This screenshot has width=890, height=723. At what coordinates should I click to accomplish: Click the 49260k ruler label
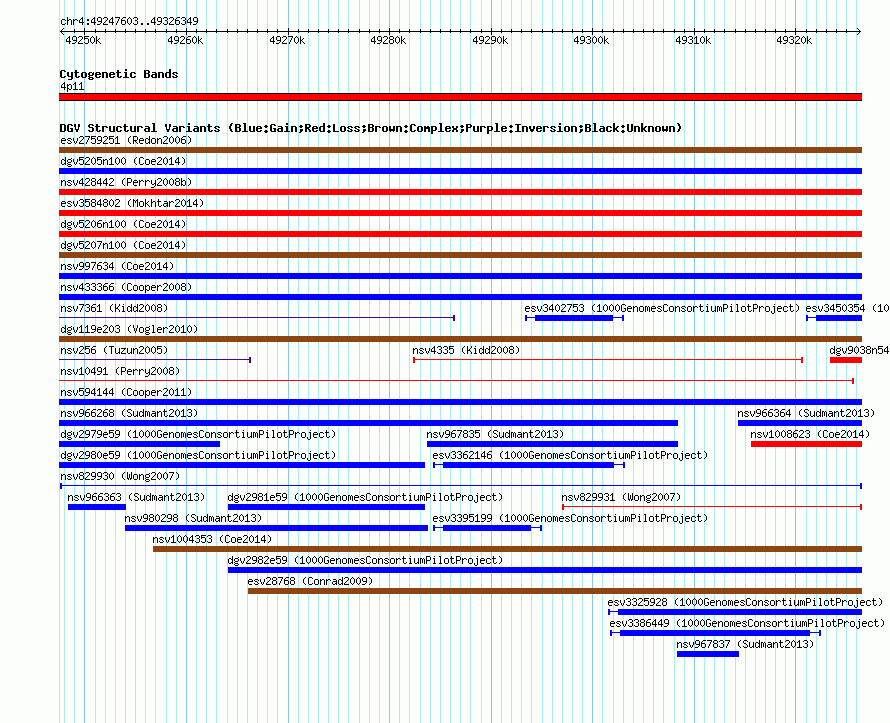tap(185, 40)
